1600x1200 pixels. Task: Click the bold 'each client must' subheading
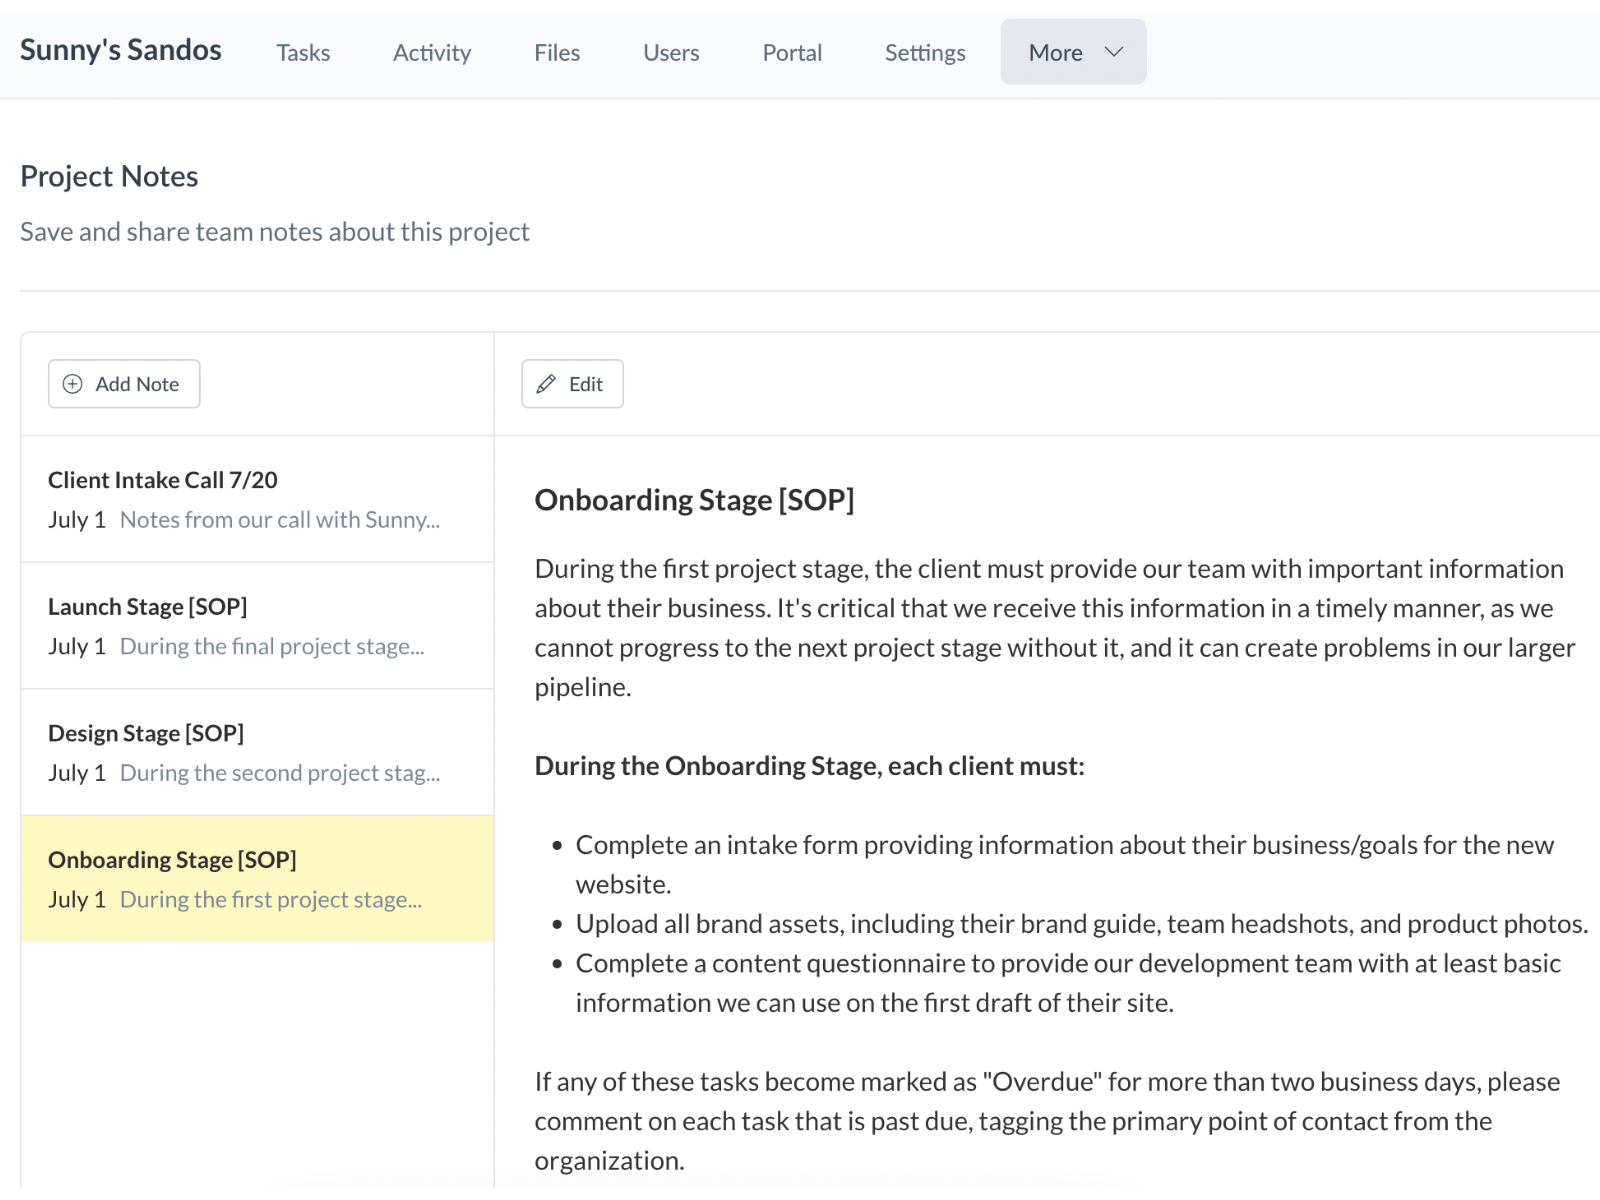(809, 766)
